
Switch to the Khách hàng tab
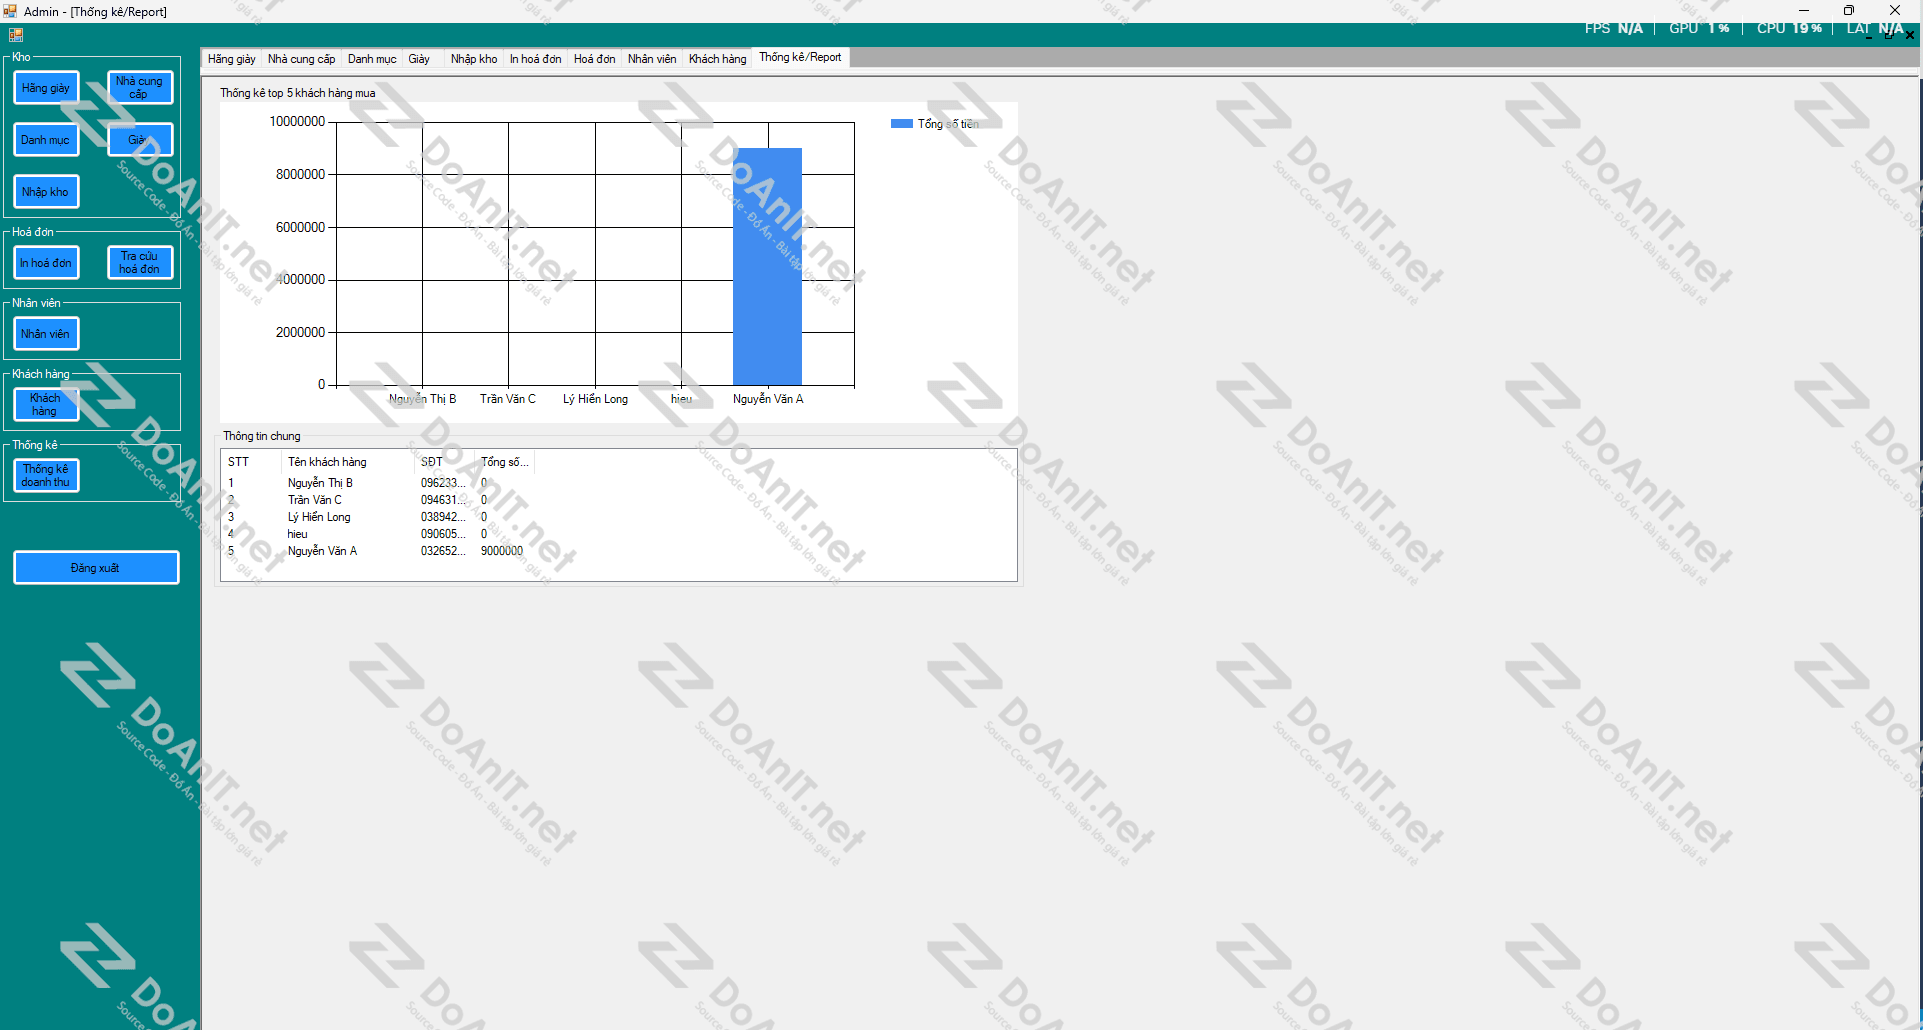(717, 59)
